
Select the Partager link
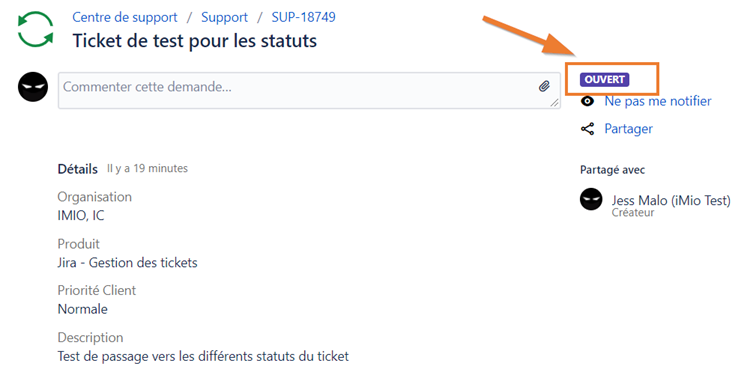pyautogui.click(x=628, y=129)
